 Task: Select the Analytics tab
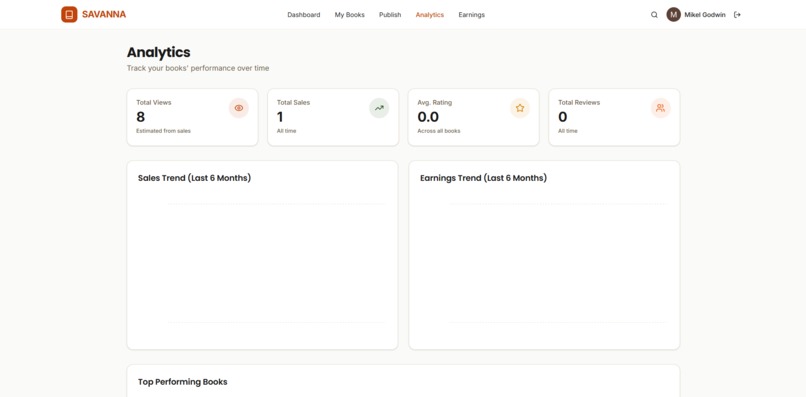[430, 15]
